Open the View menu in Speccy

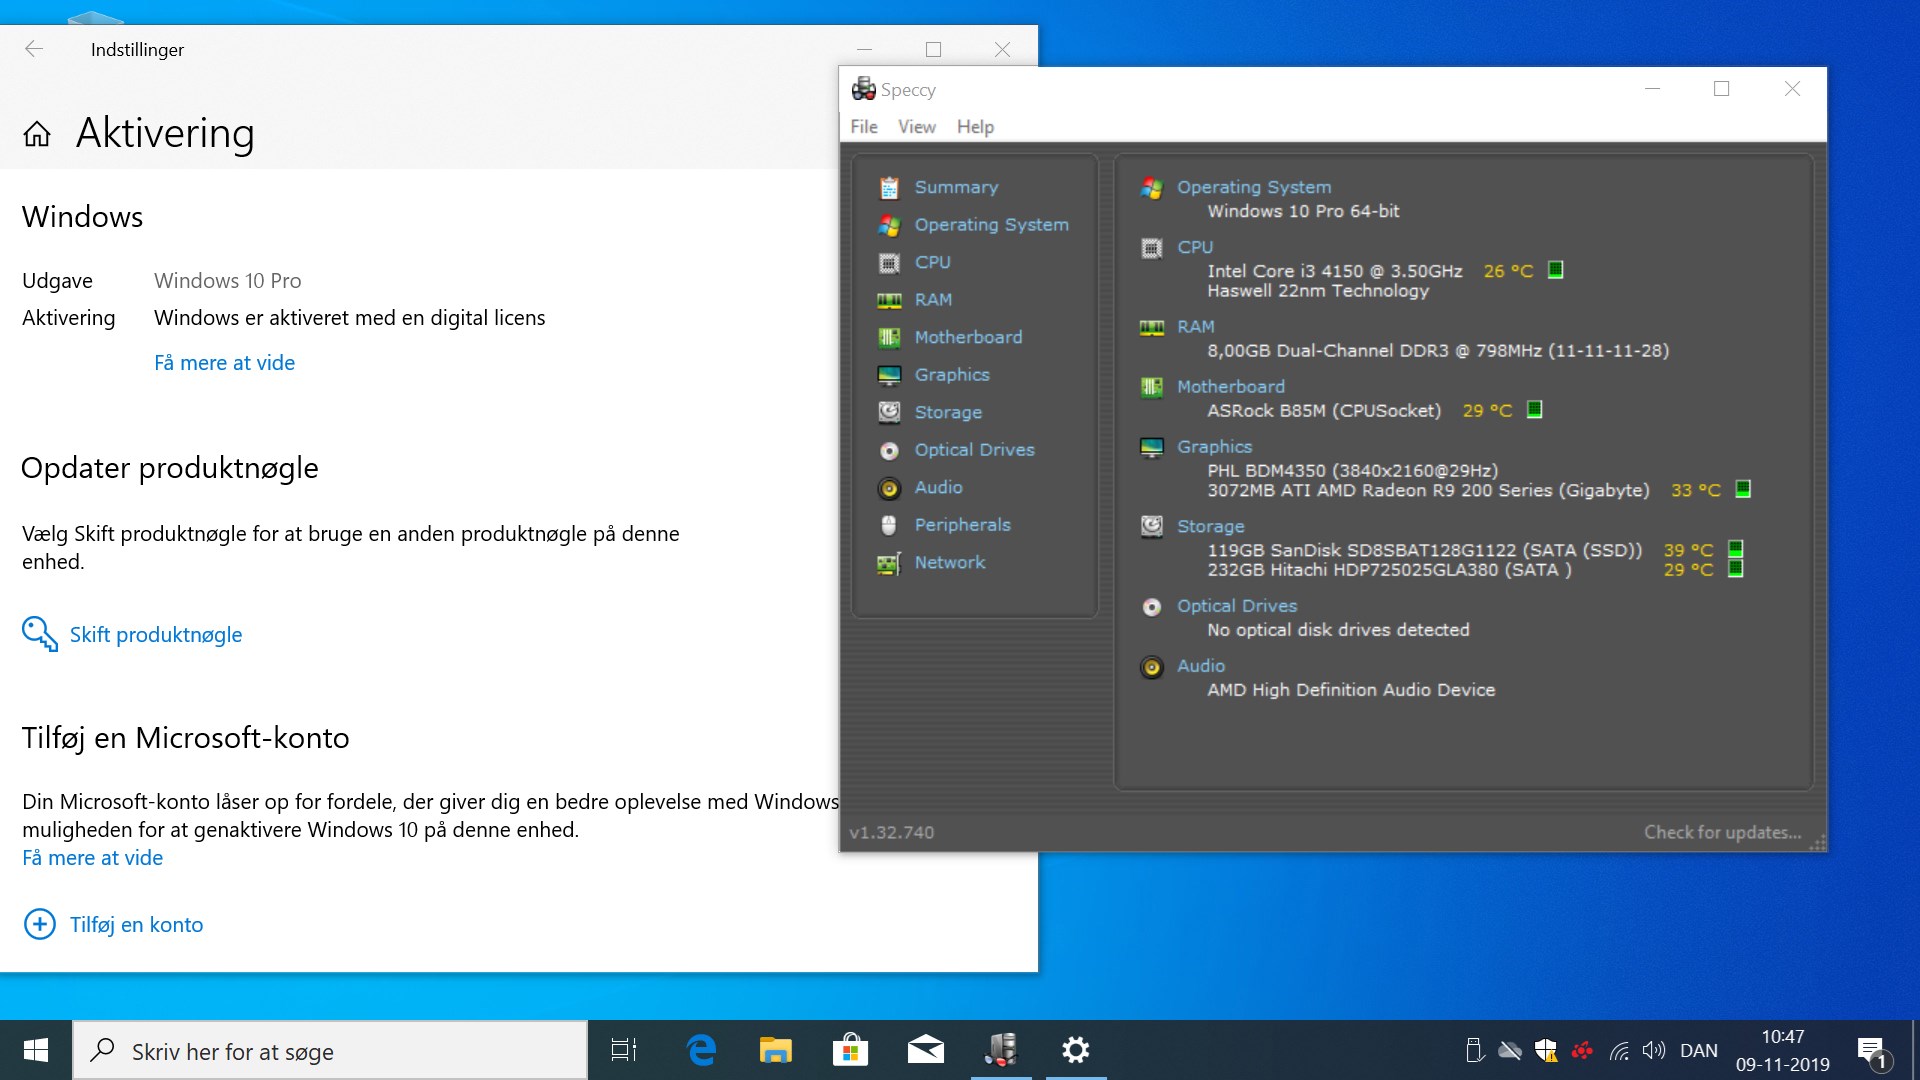917,127
